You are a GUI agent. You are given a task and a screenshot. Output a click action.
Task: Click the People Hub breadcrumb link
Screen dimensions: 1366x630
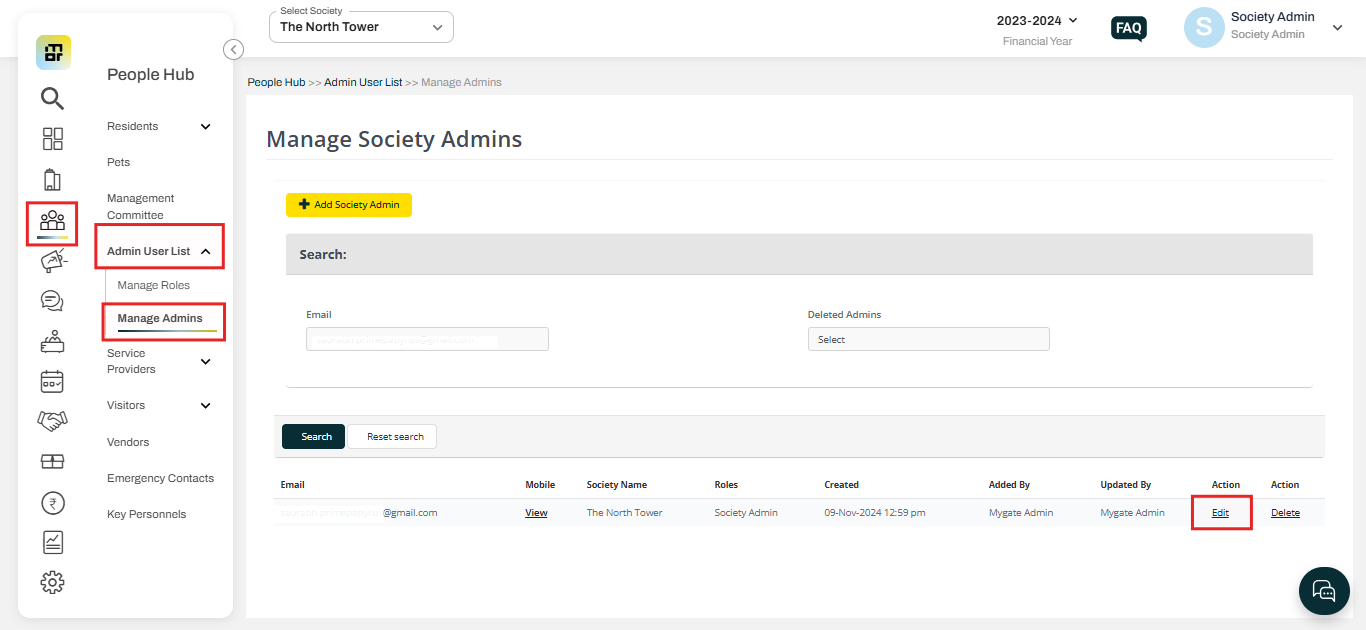pyautogui.click(x=276, y=82)
